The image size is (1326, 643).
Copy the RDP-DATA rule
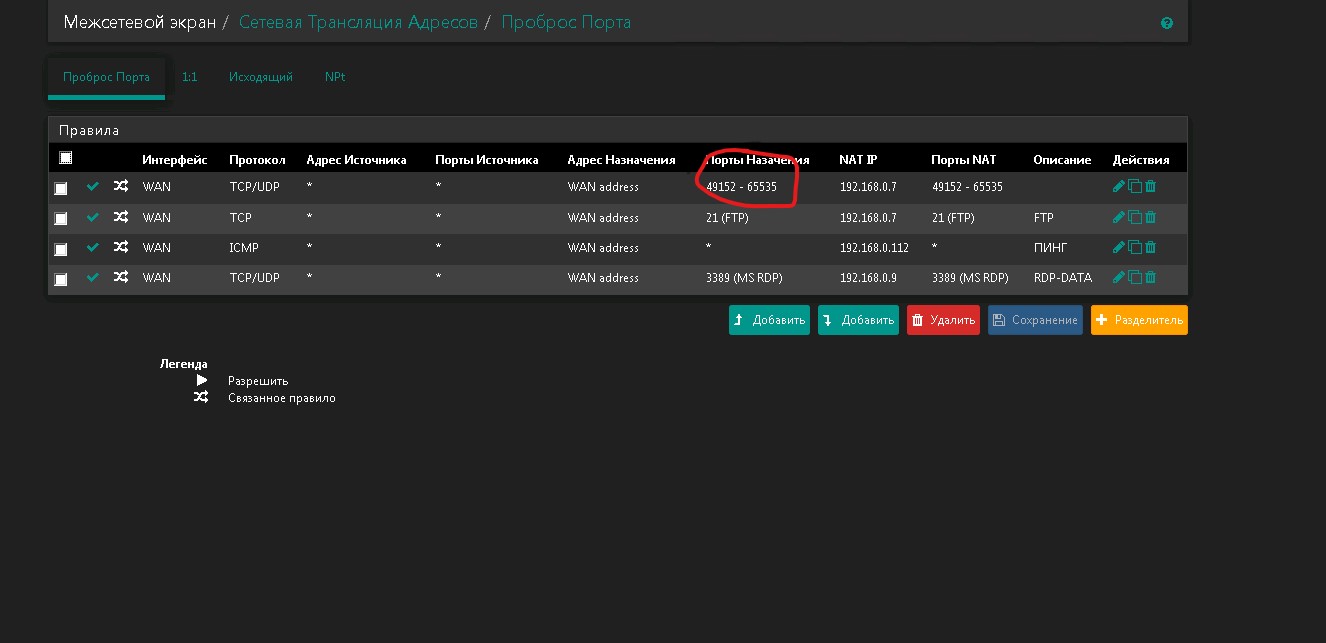pyautogui.click(x=1135, y=277)
